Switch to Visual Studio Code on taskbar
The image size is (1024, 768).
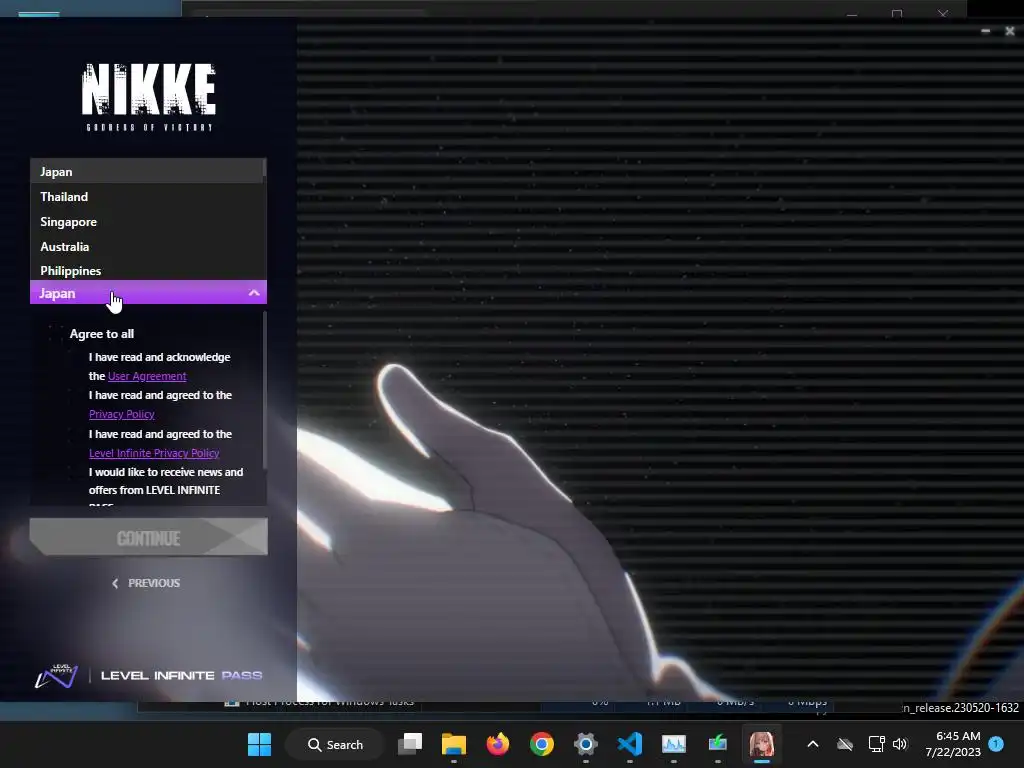coord(630,744)
